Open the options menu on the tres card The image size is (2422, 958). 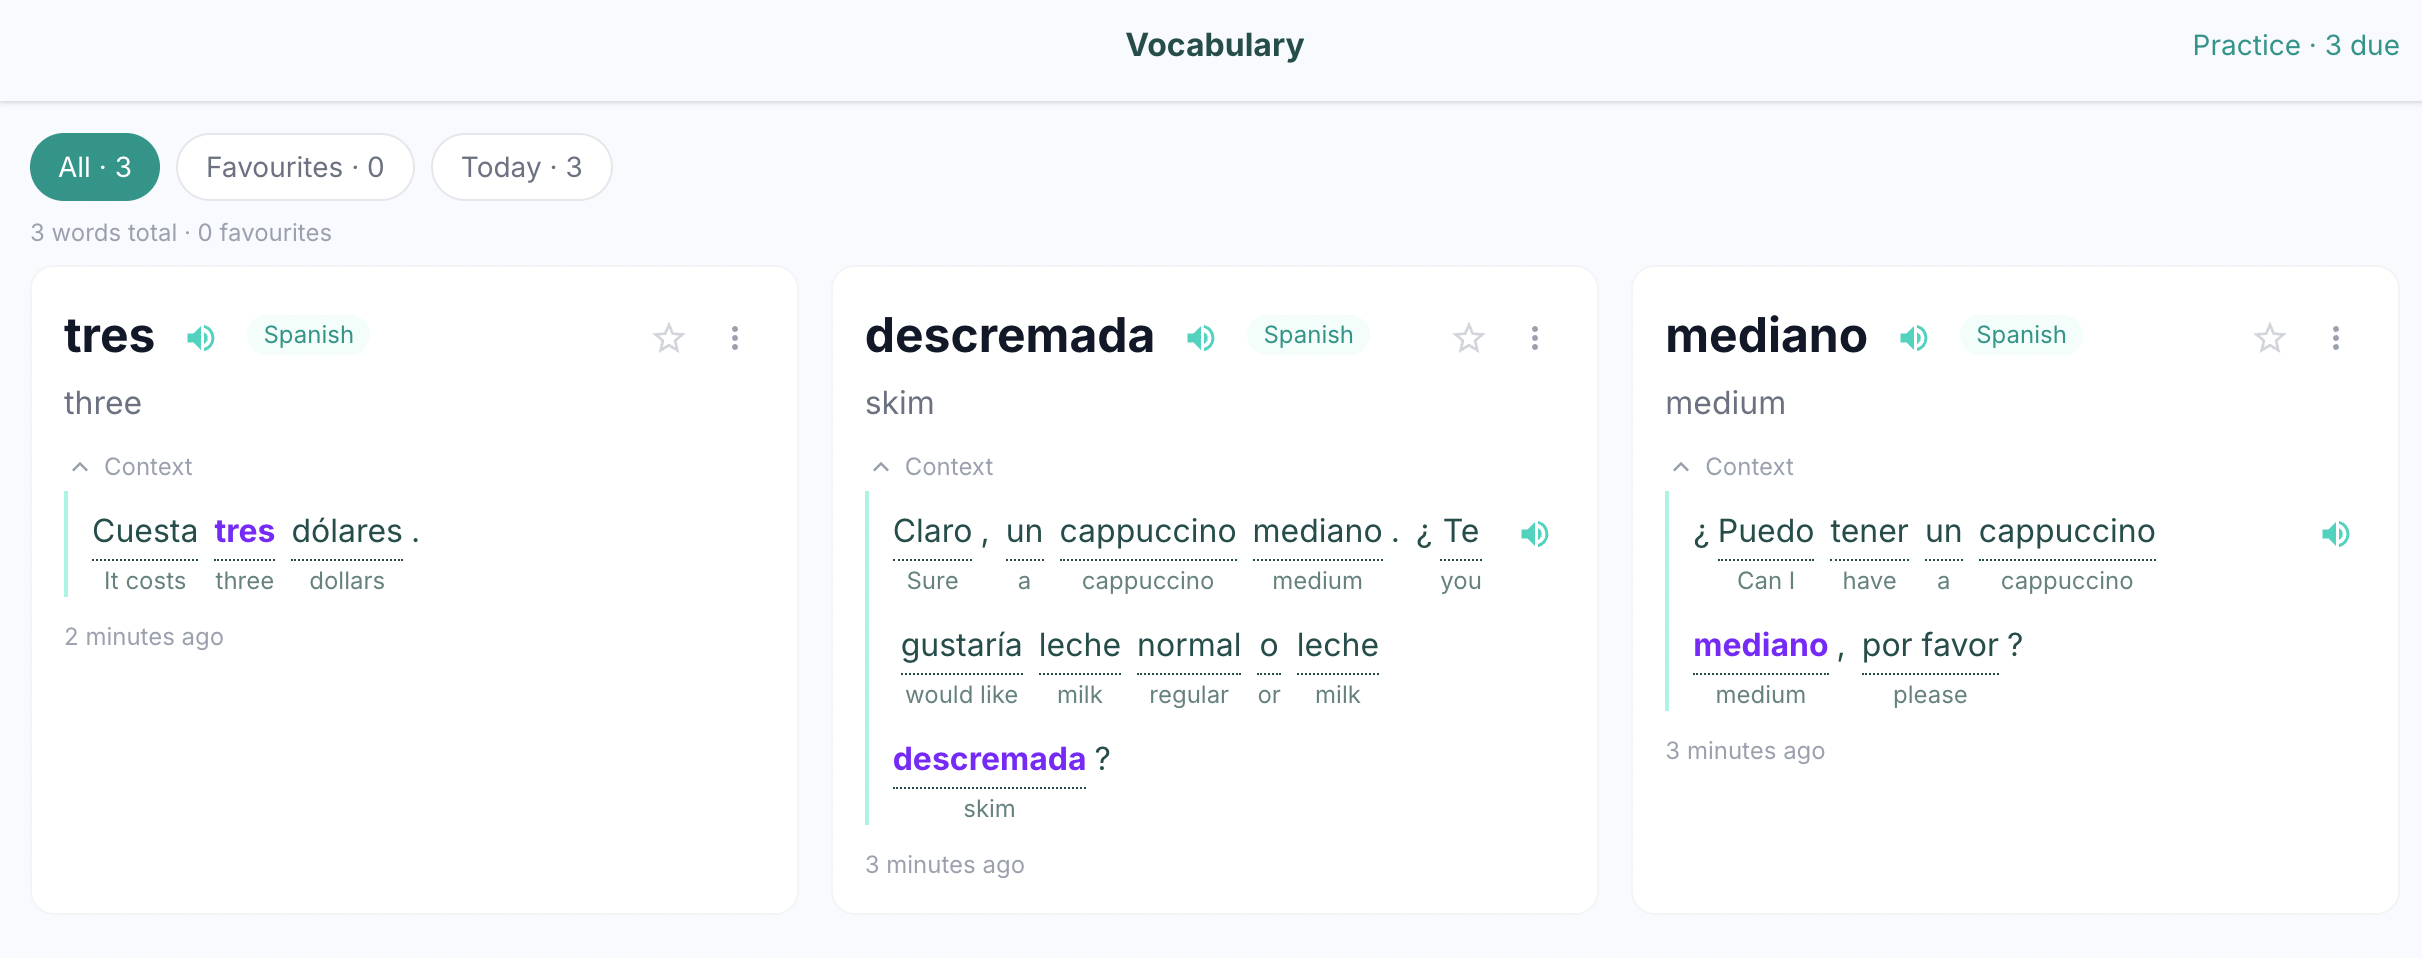(735, 338)
